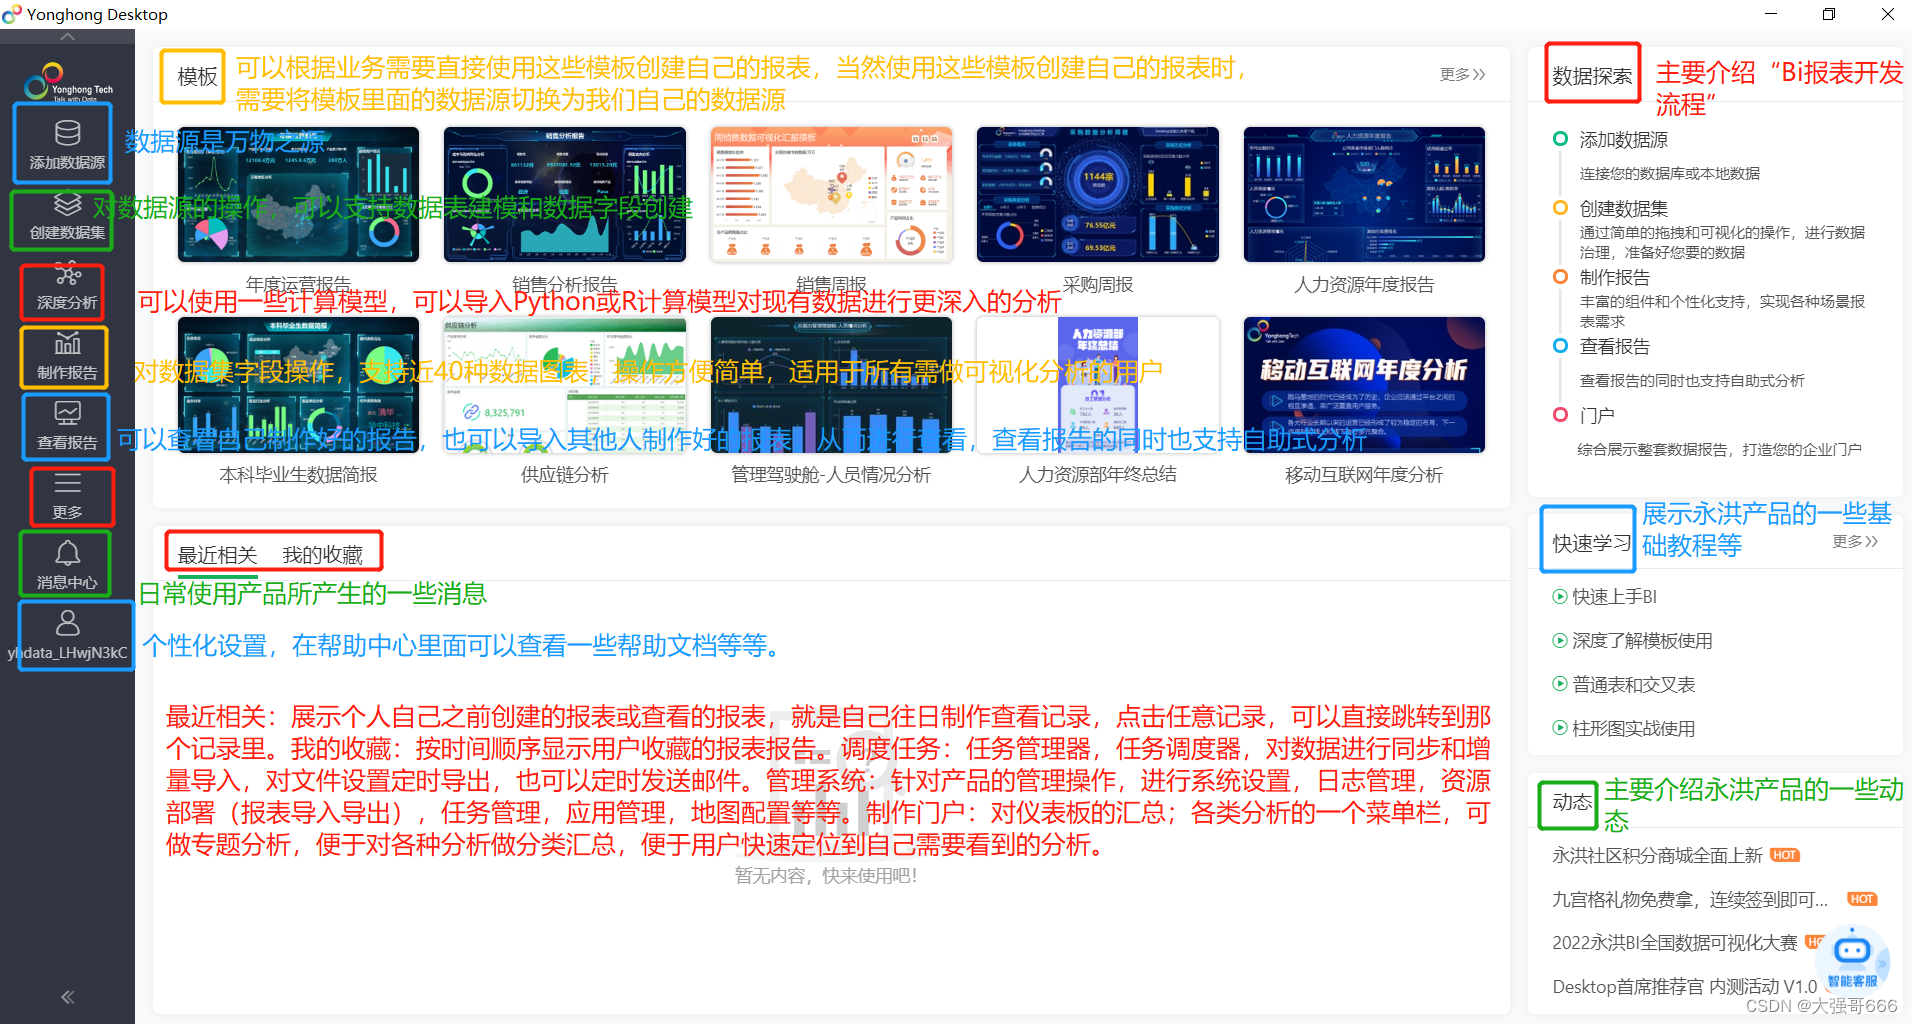Open the 移动互联网年度分析 report thumbnail

[1364, 384]
